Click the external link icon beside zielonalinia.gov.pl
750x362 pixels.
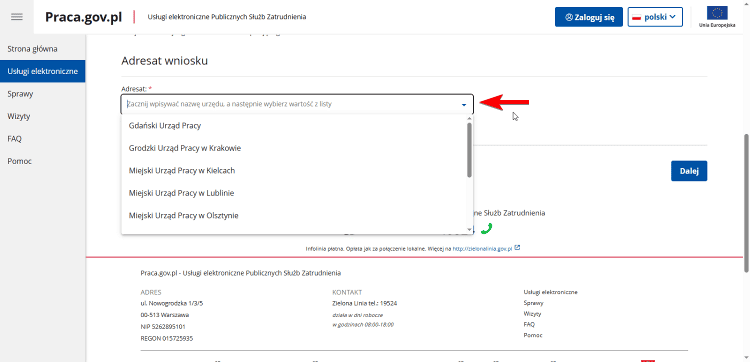click(x=518, y=248)
